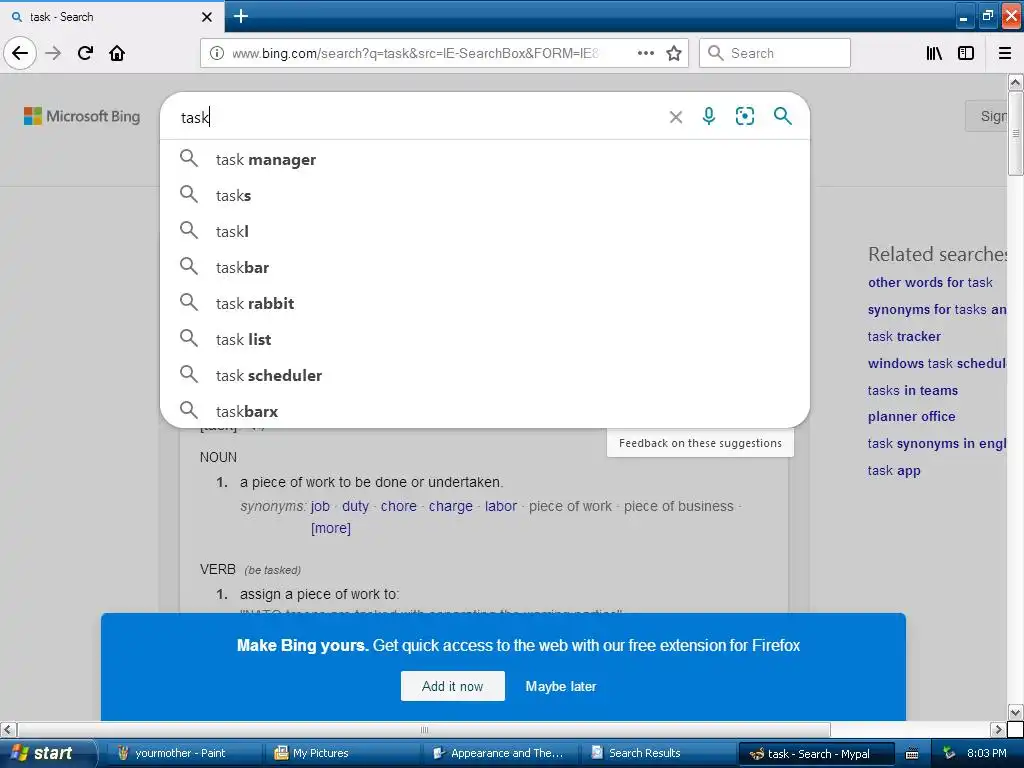Viewport: 1024px width, 768px height.
Task: Open related search 'task tracker'
Action: click(x=904, y=336)
